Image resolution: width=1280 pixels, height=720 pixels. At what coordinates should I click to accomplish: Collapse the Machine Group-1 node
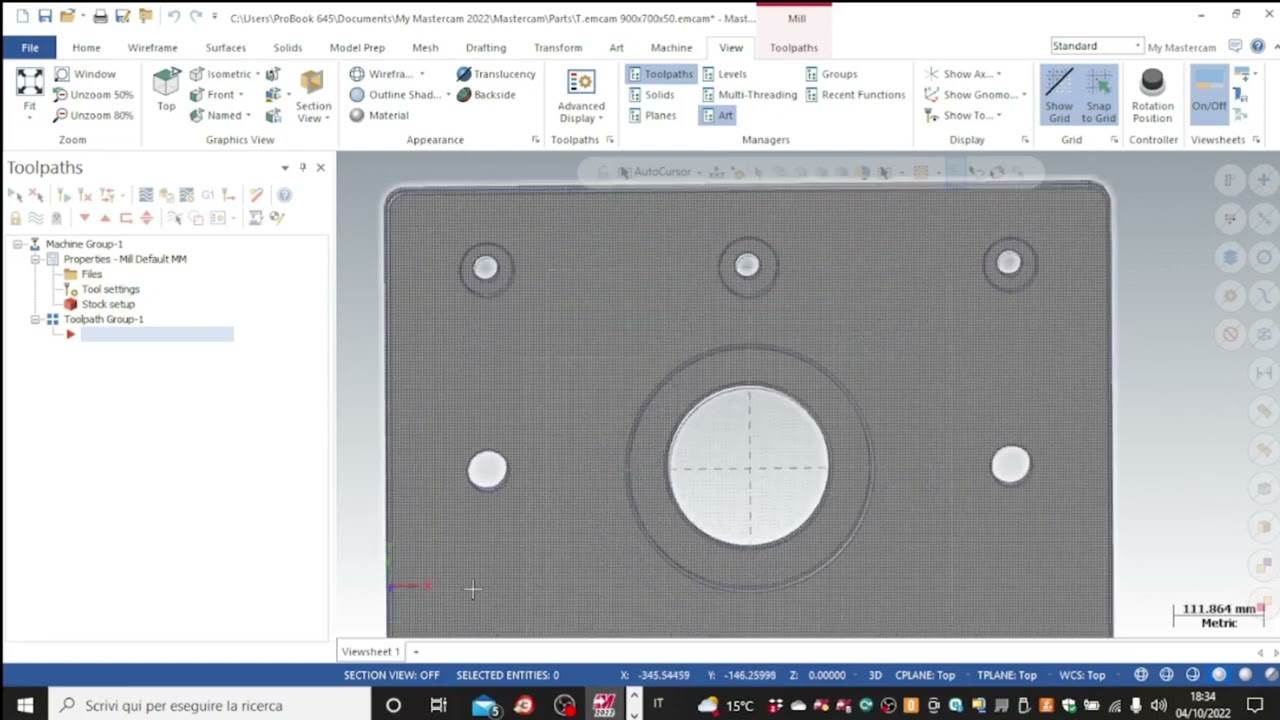pos(18,244)
